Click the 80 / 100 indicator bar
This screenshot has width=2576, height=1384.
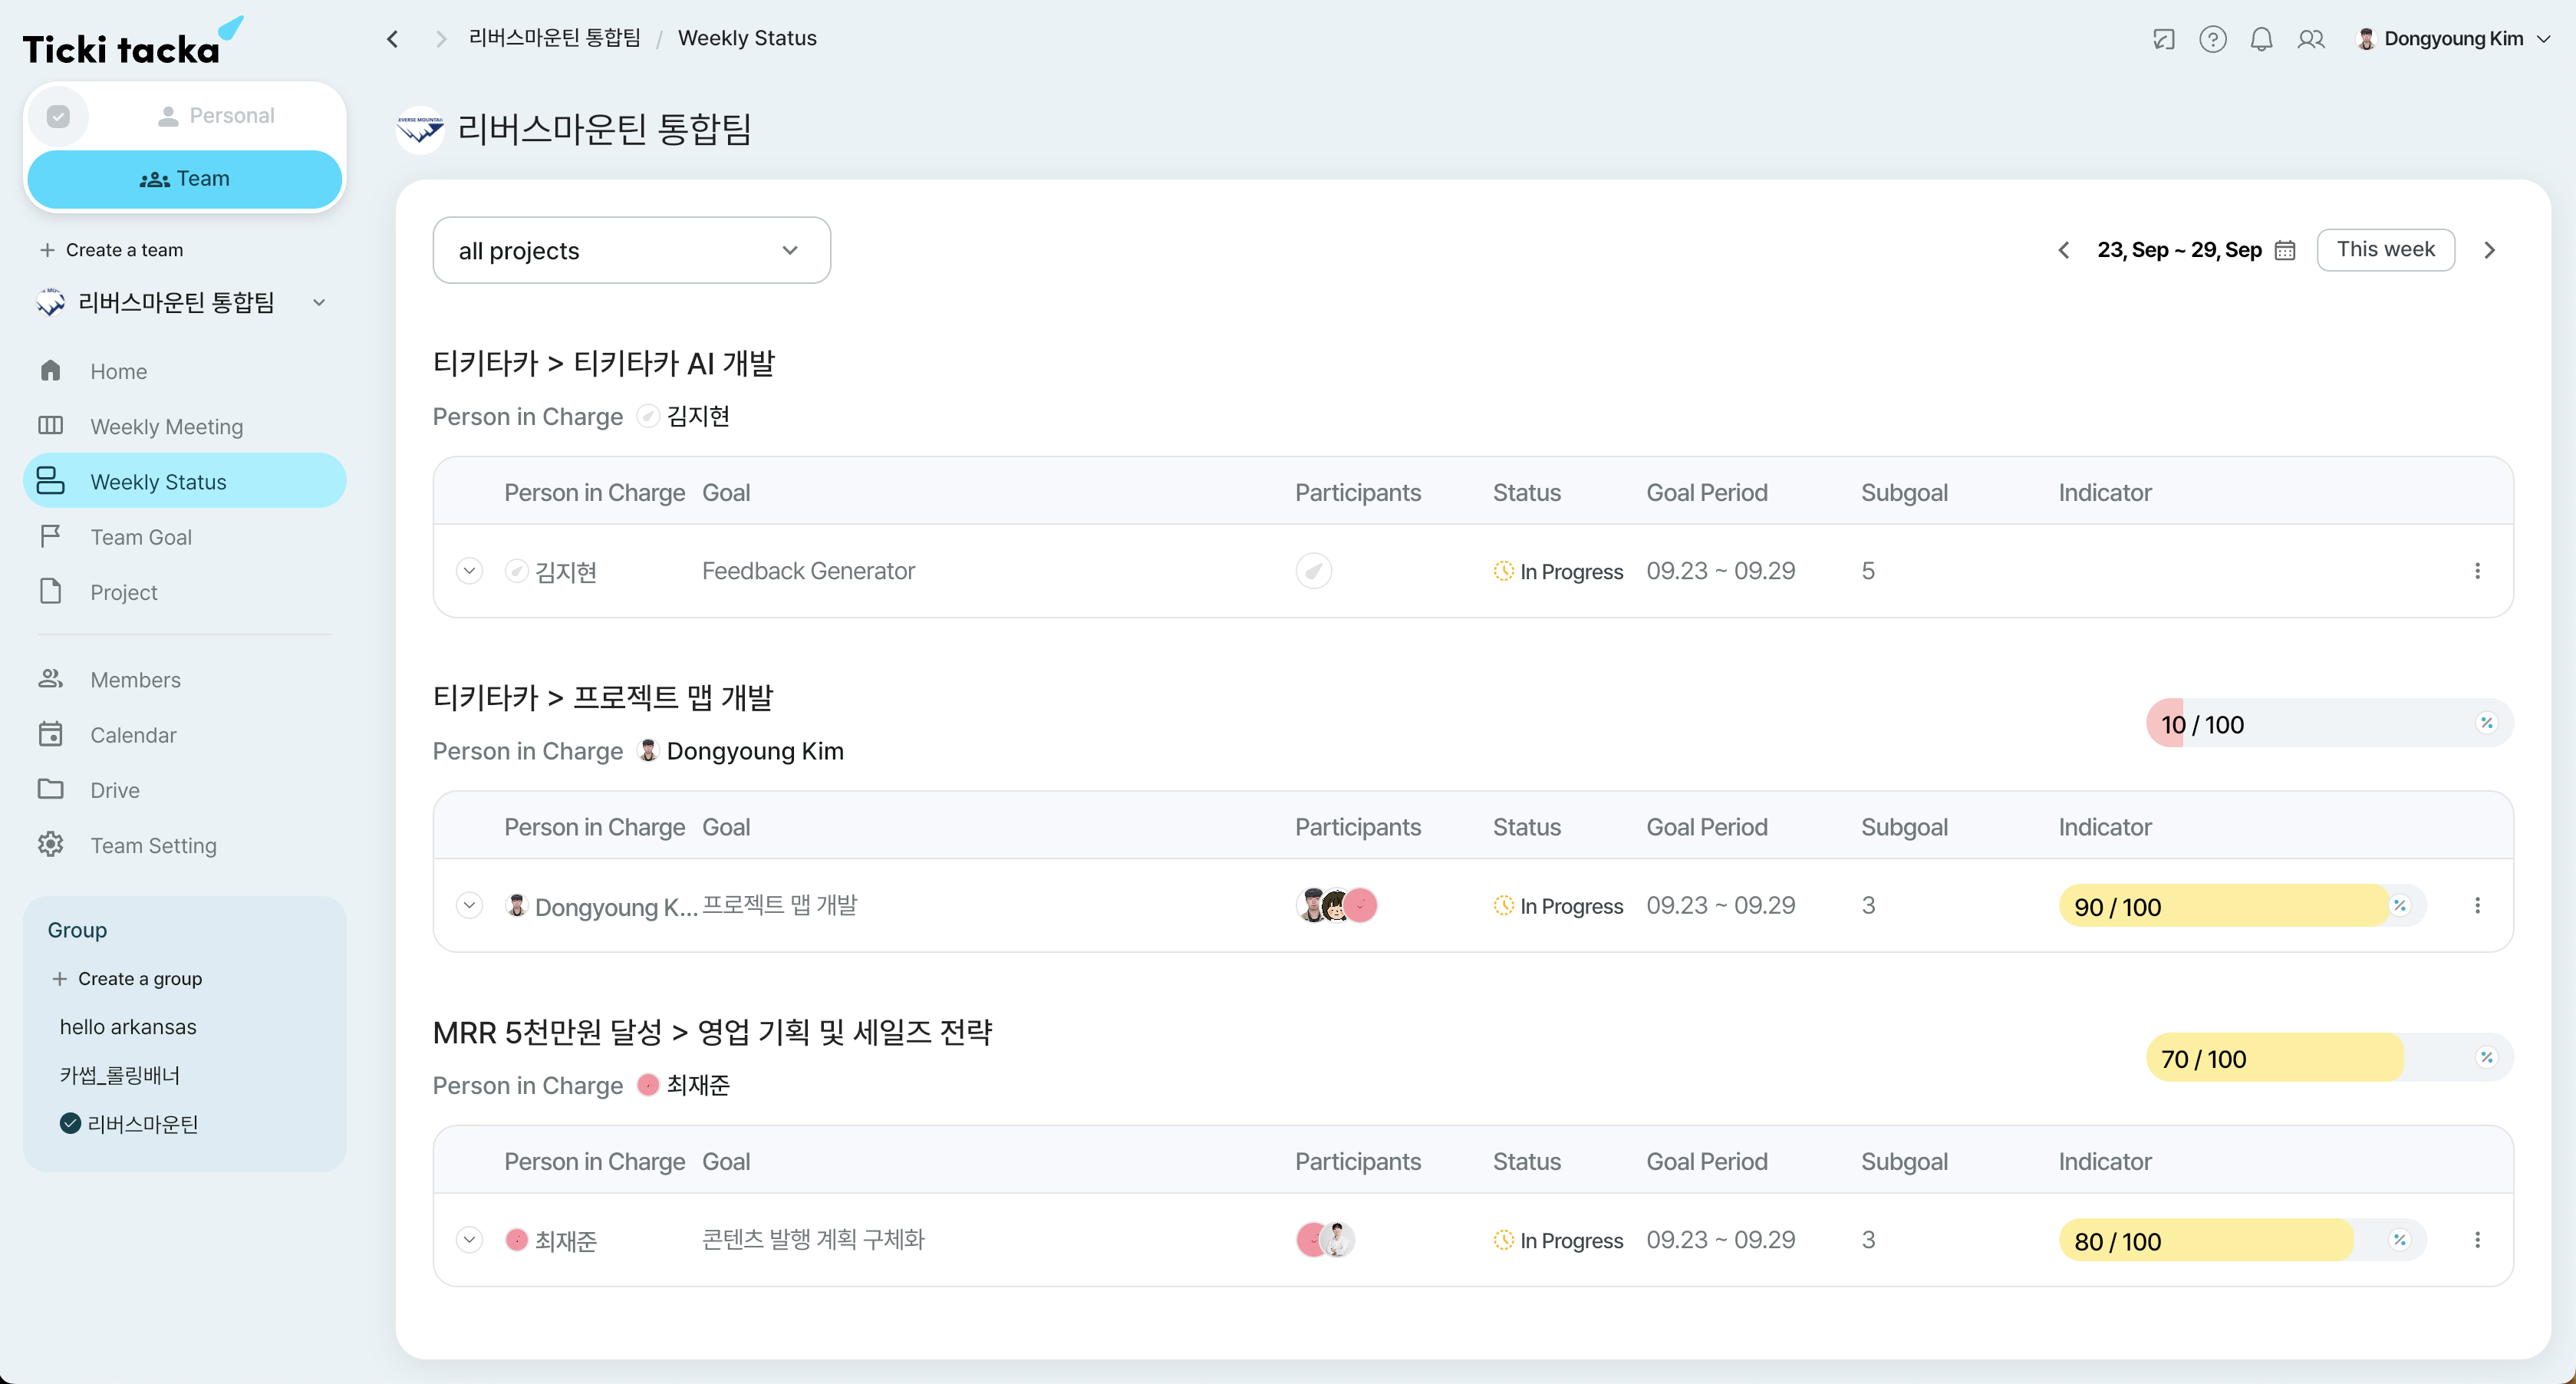[x=2242, y=1241]
